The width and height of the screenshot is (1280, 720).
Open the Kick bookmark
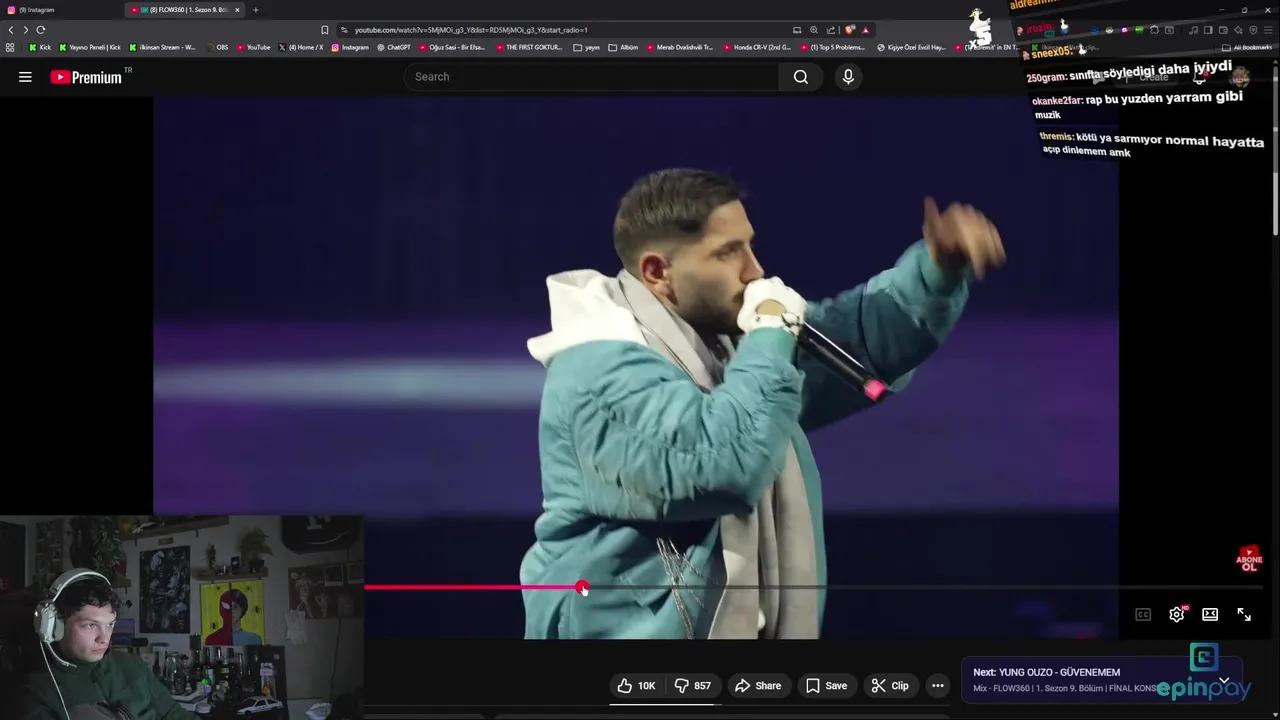[x=40, y=47]
